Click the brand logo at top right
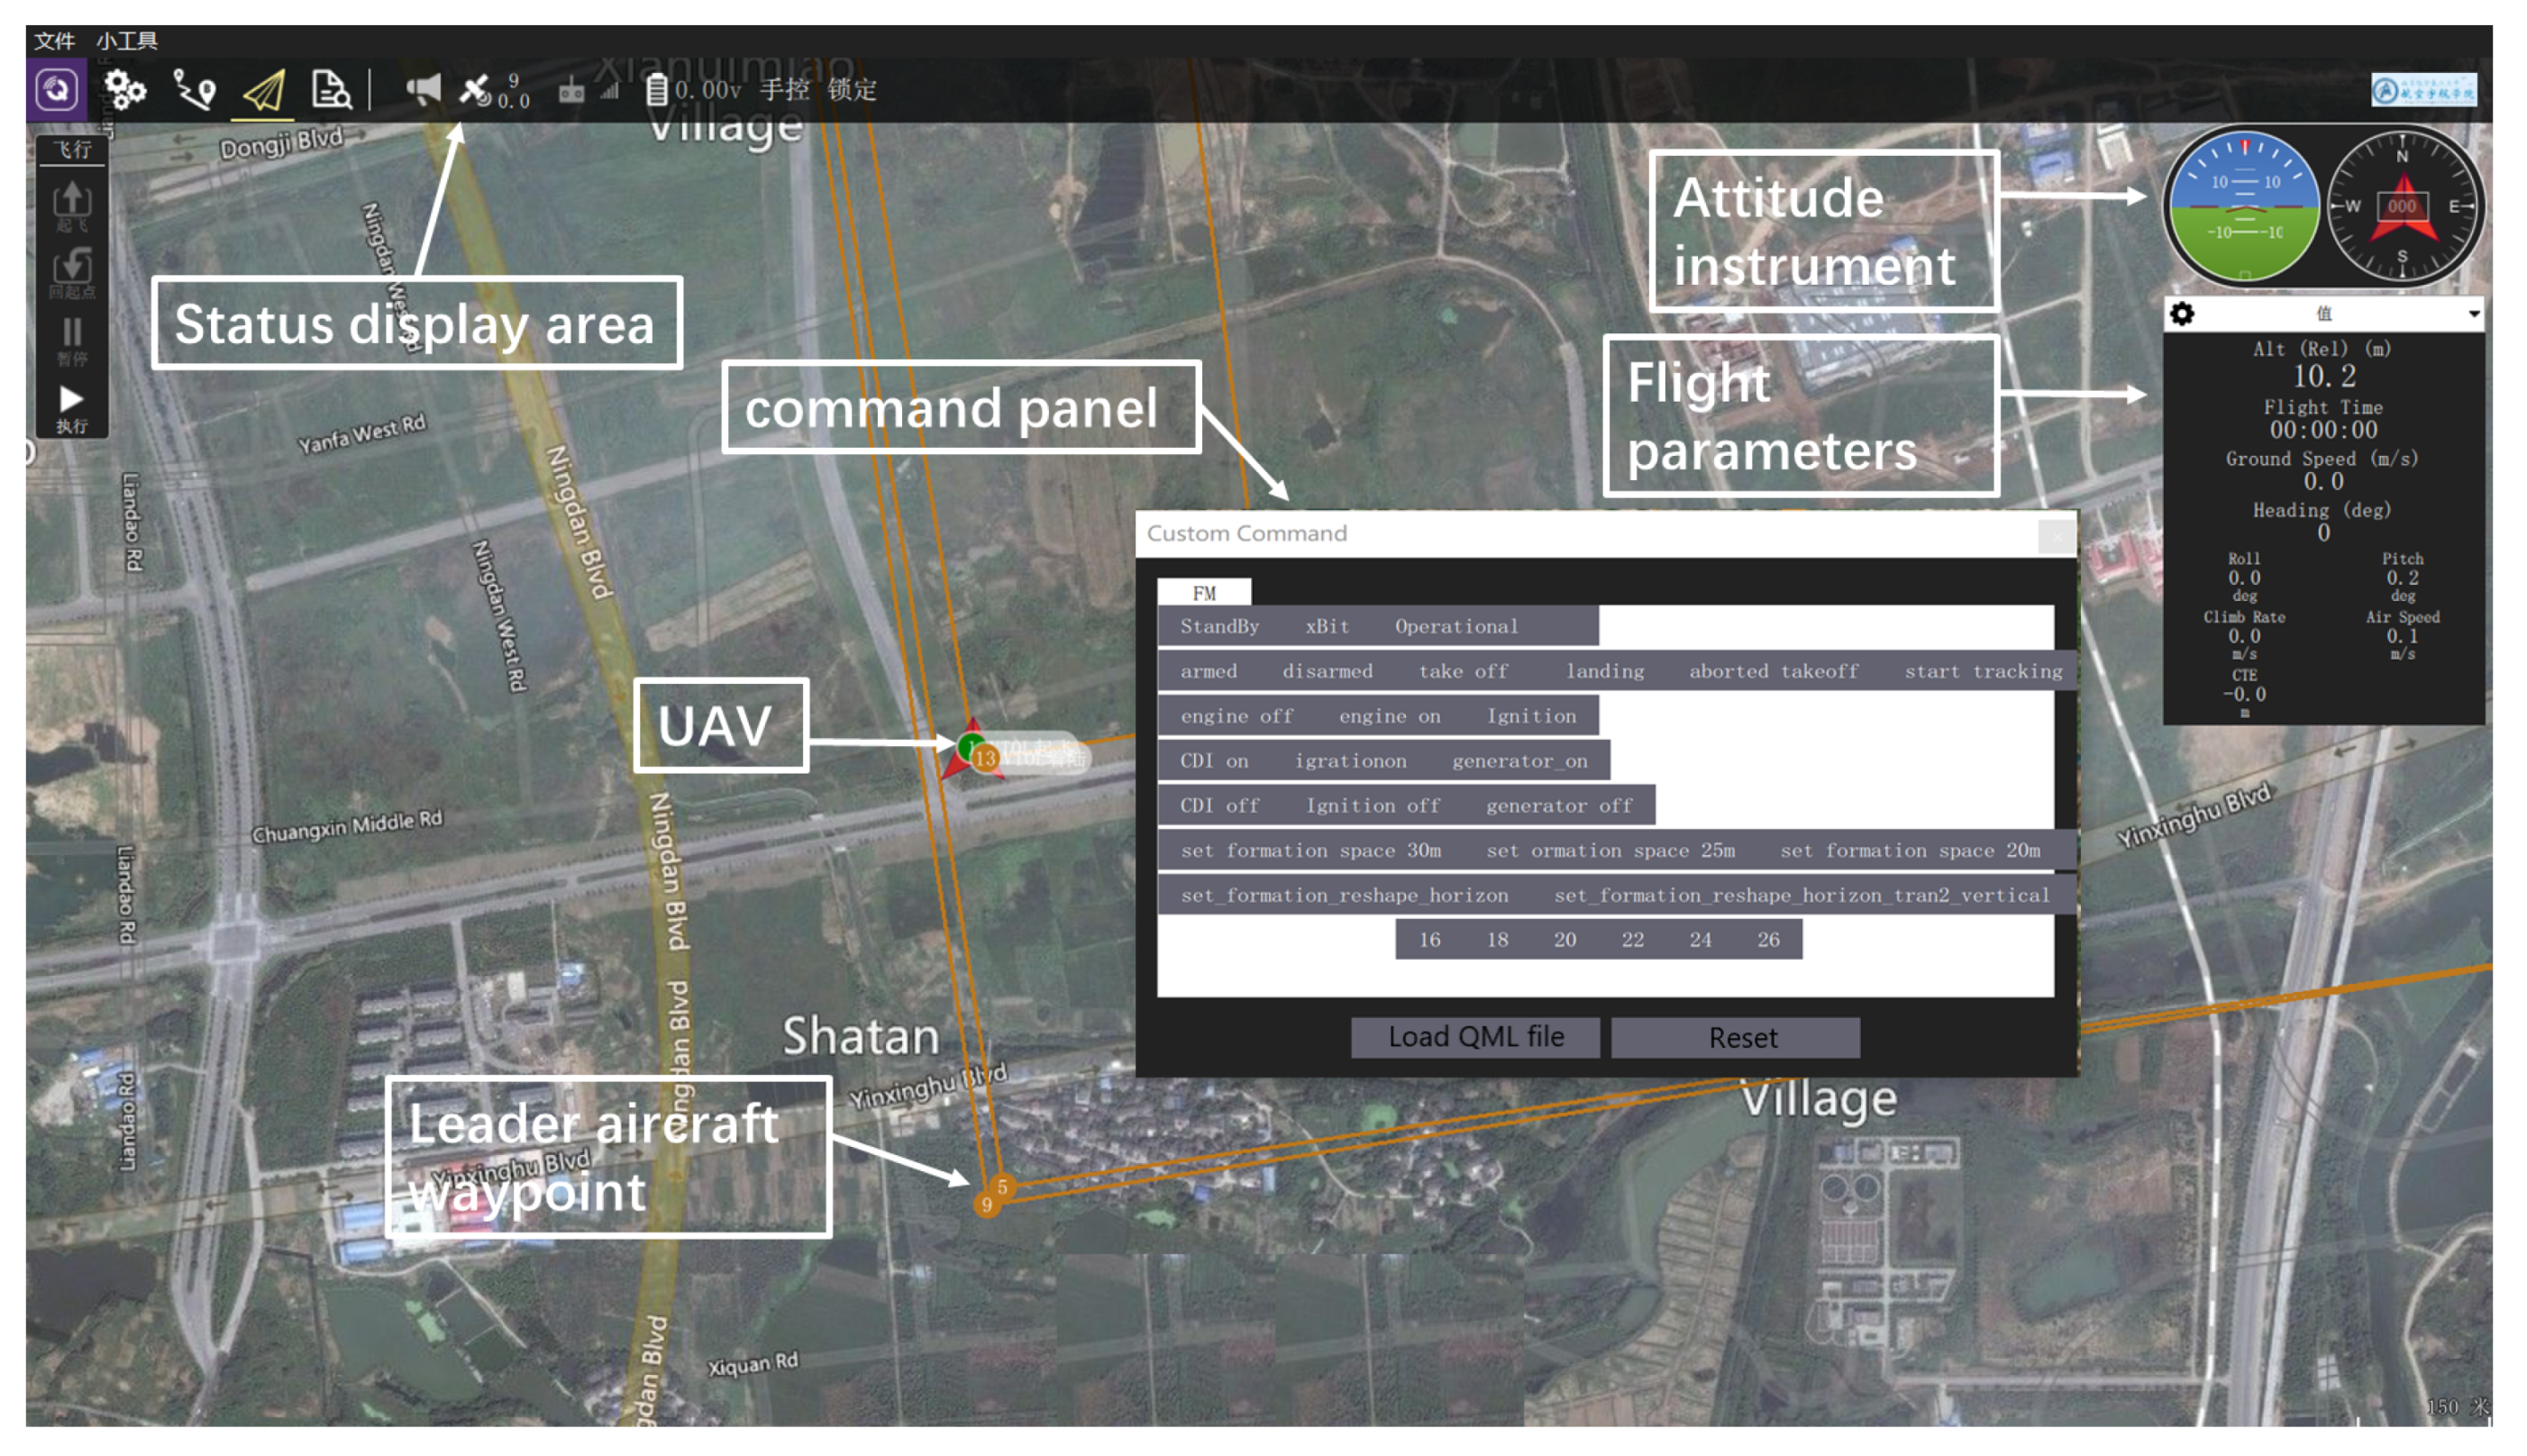2527x1456 pixels. [x=2424, y=91]
